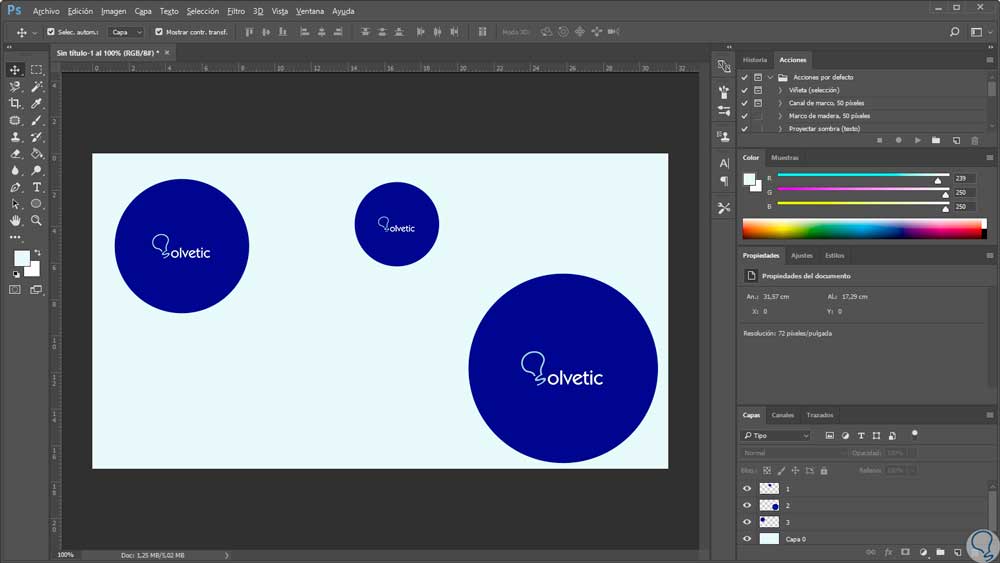Collapse the Acciones por defecto folder
1000x563 pixels.
(x=769, y=77)
